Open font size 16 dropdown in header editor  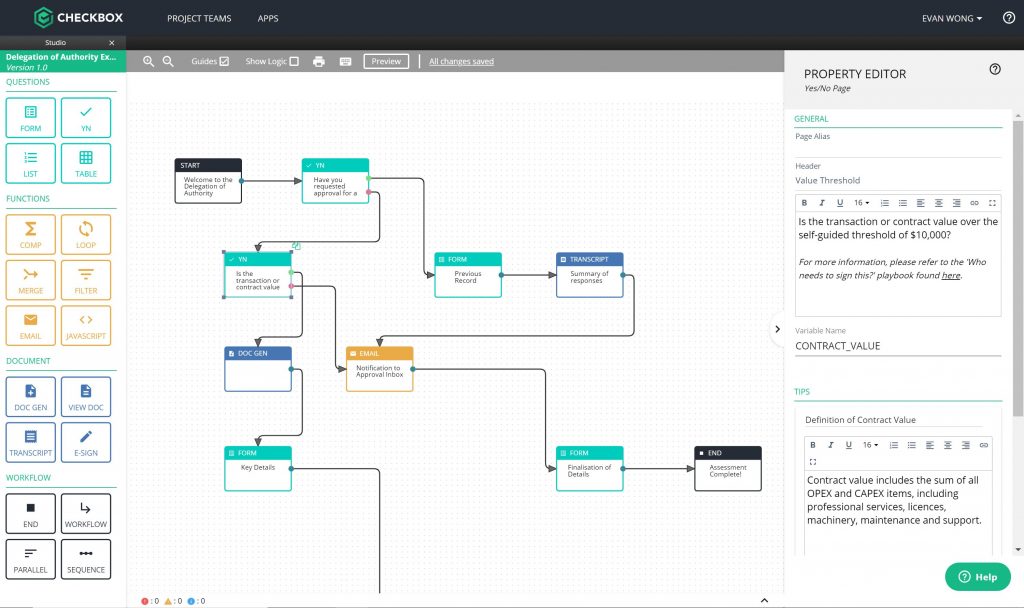[x=861, y=202]
